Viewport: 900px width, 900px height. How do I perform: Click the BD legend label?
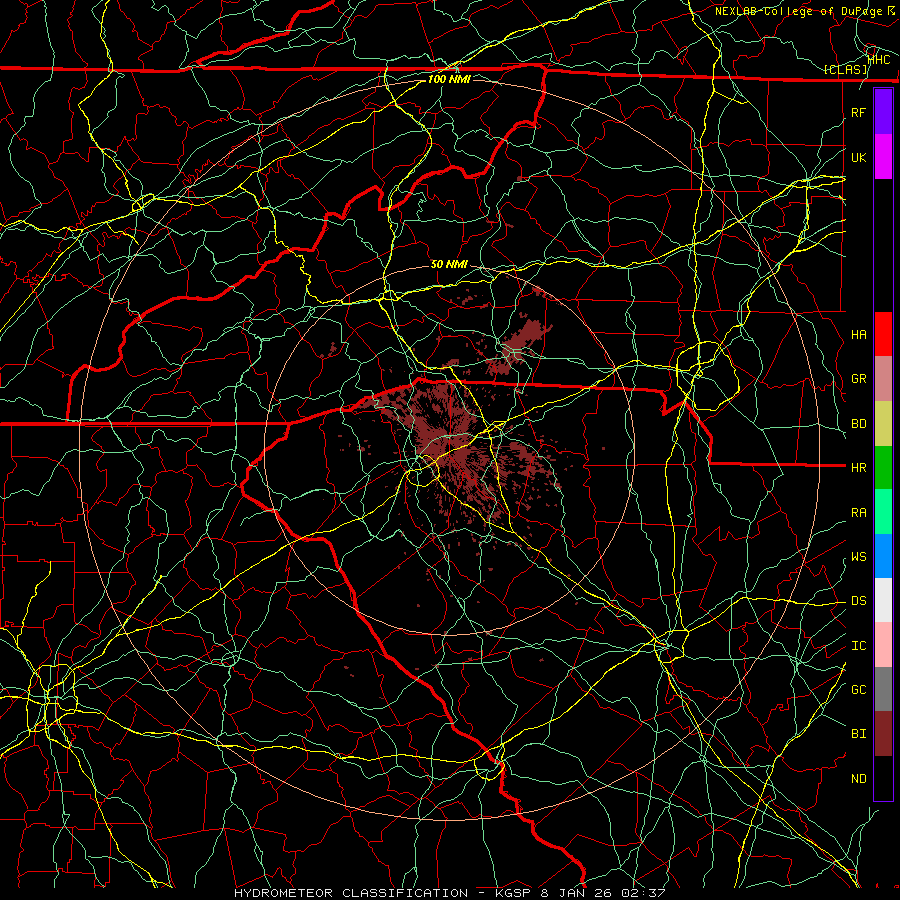click(x=858, y=424)
